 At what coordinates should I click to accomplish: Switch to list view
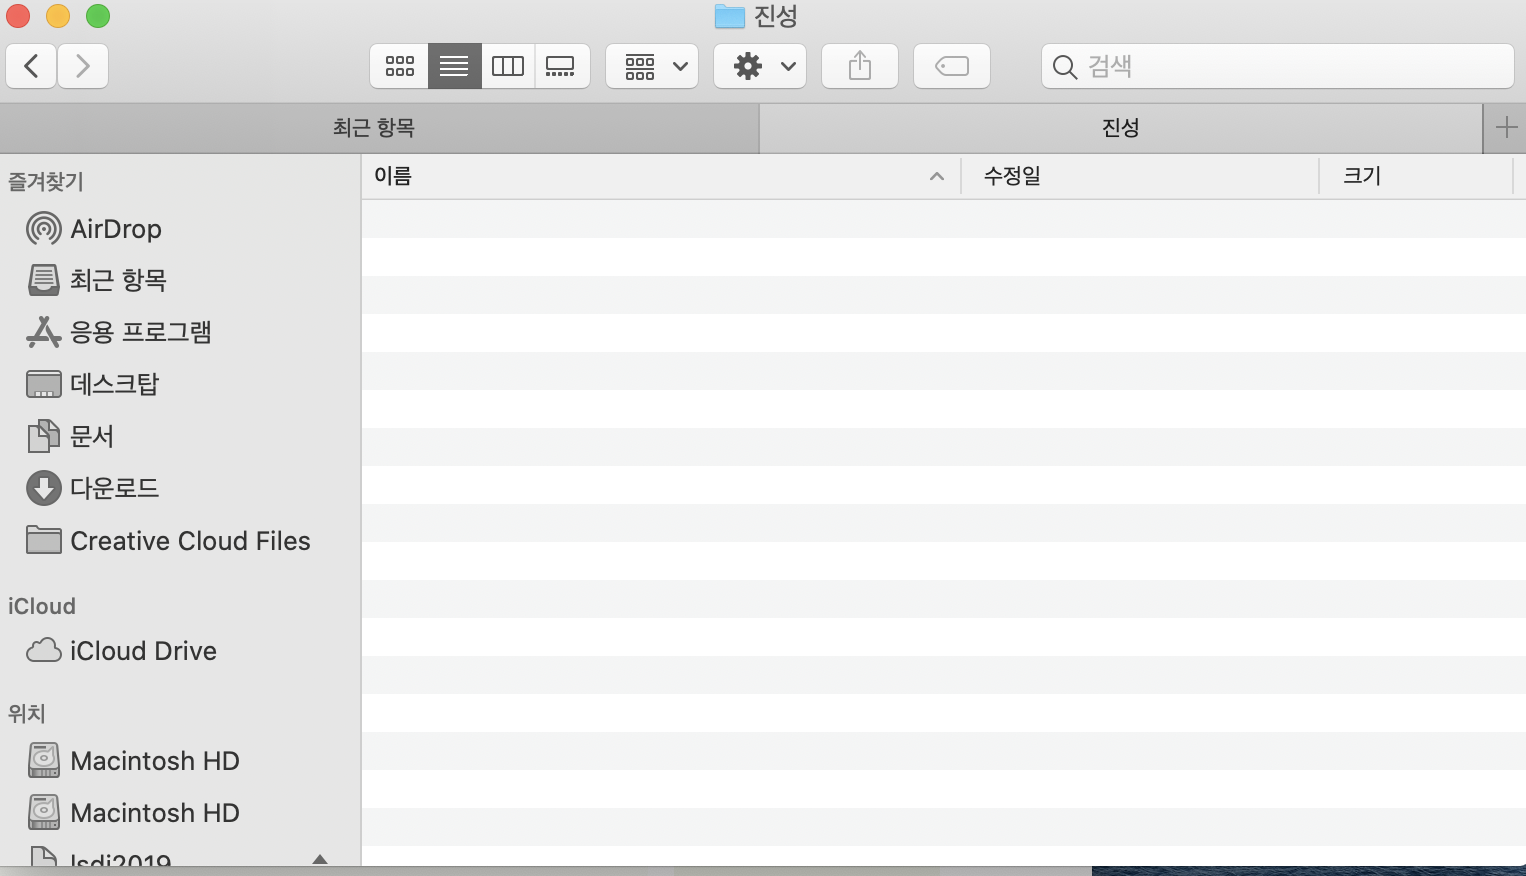pyautogui.click(x=455, y=67)
